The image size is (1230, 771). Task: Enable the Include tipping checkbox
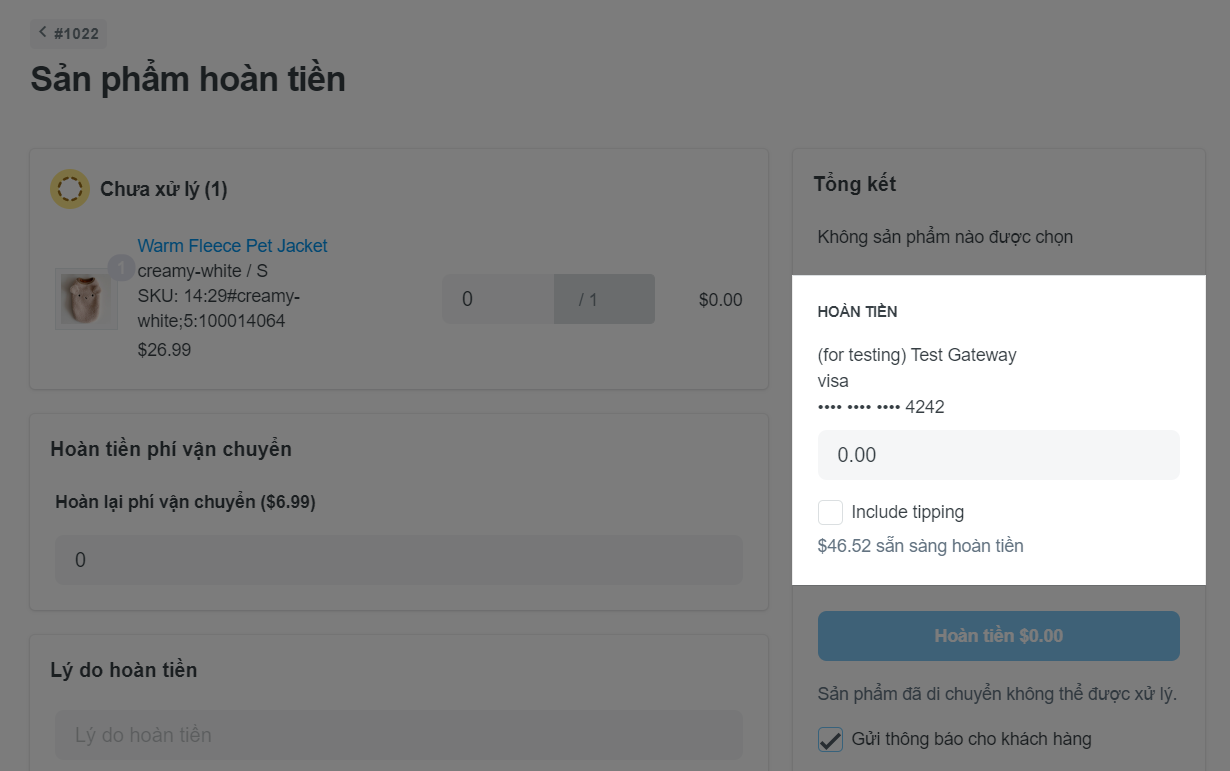click(830, 512)
